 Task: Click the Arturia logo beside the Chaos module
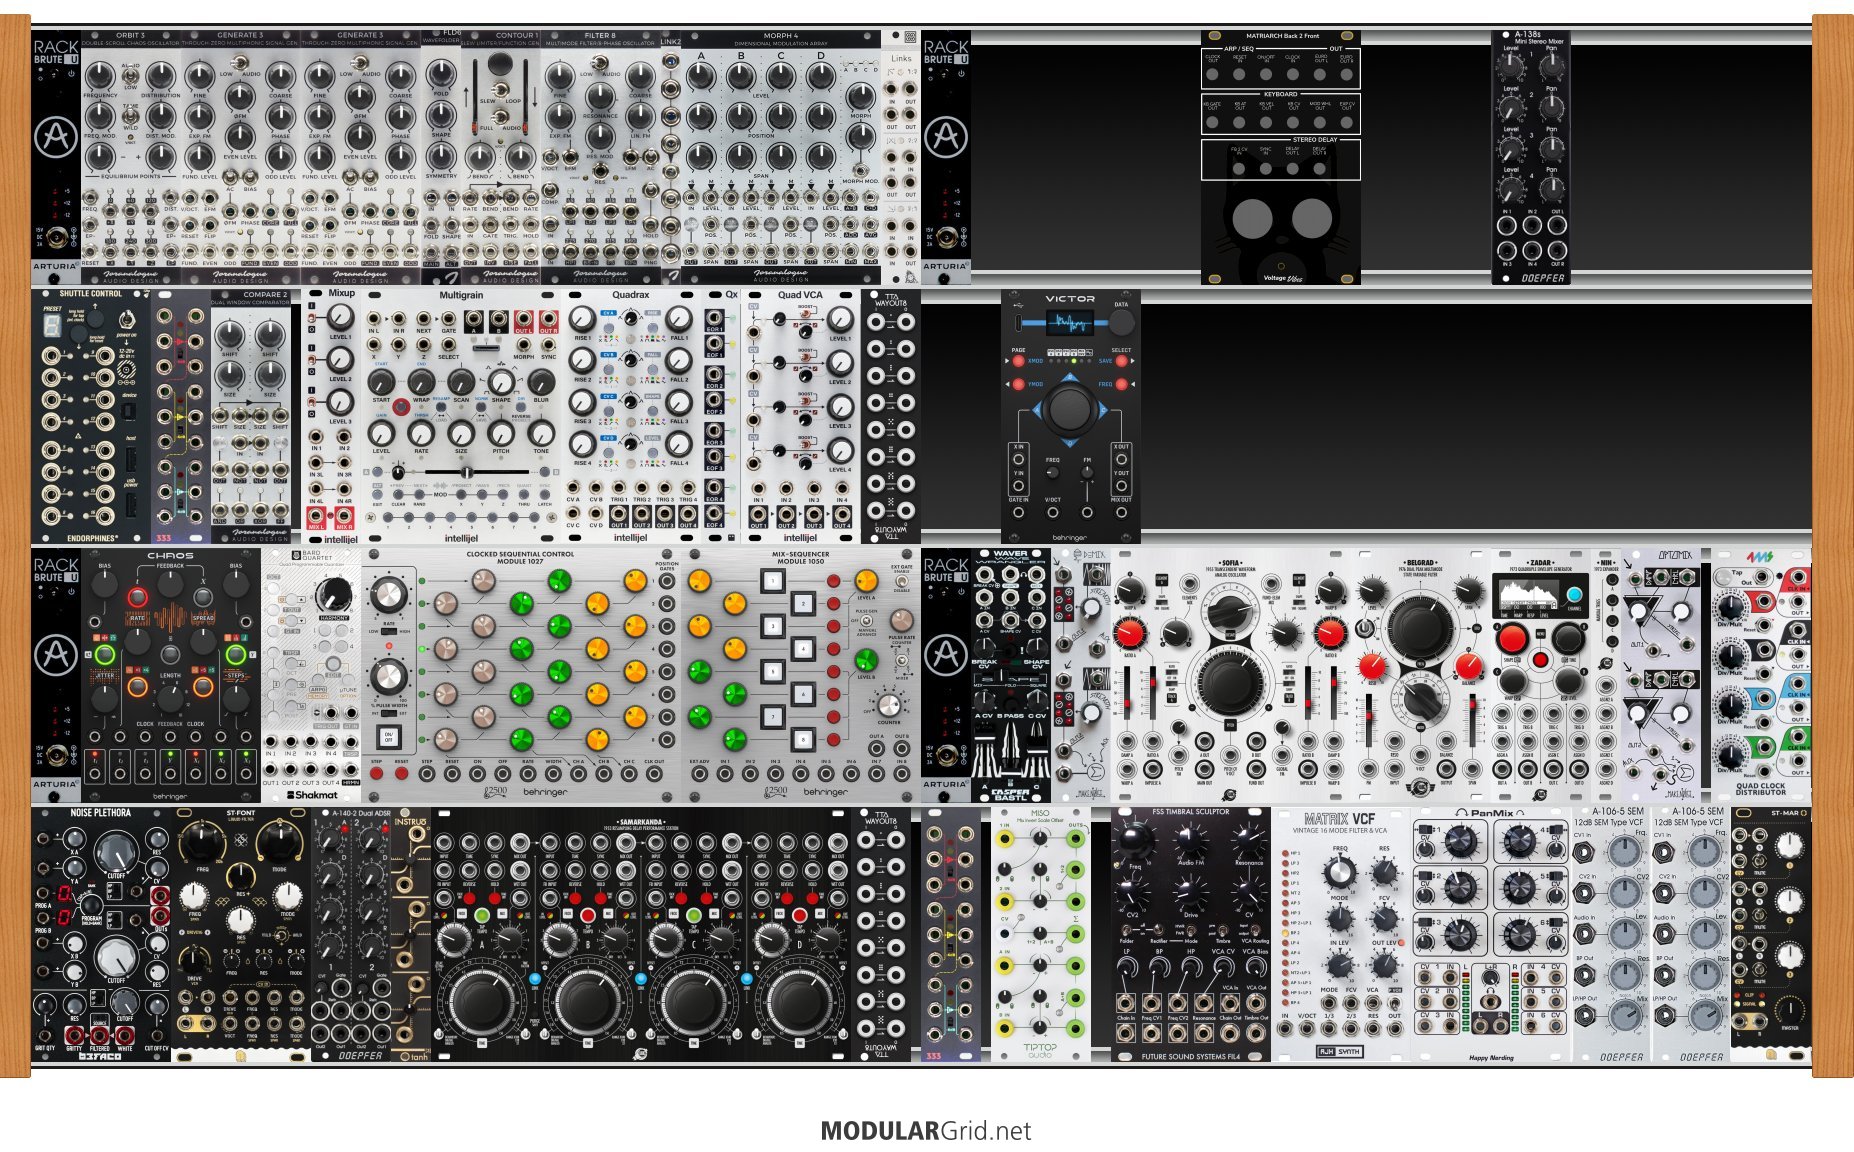click(x=56, y=655)
